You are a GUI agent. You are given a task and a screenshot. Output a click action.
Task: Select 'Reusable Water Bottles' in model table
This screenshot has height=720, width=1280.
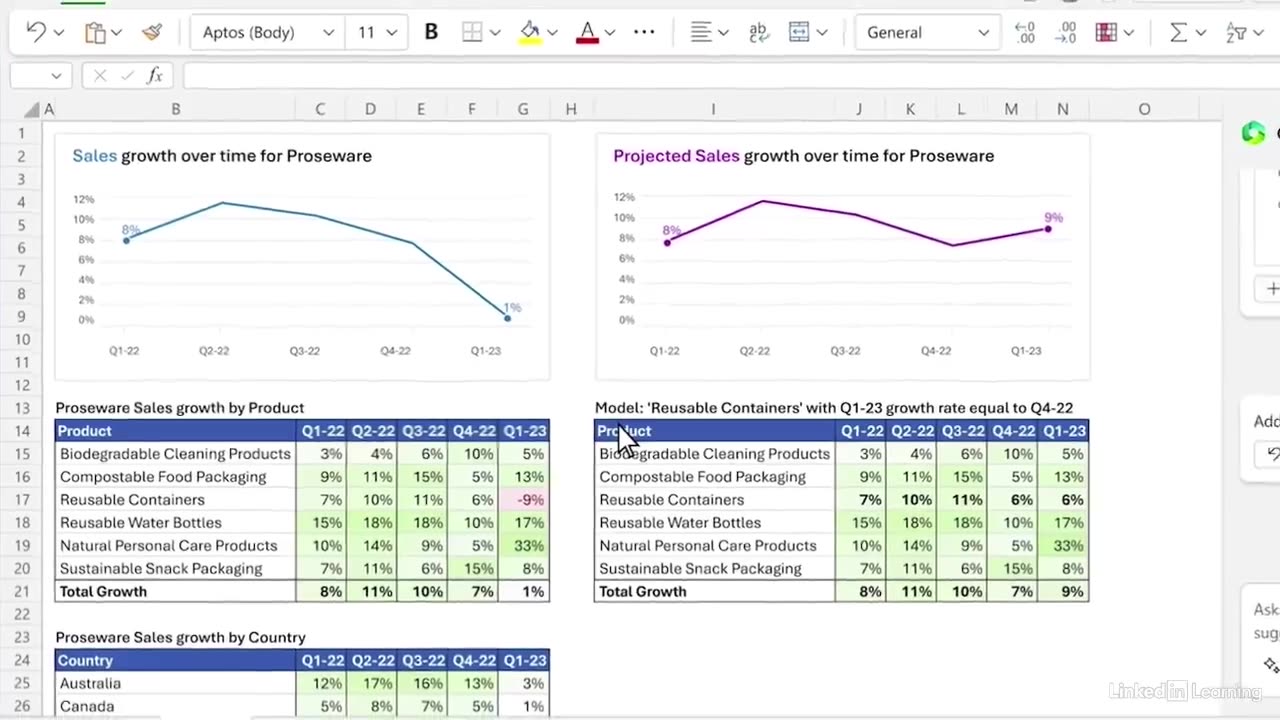pos(680,523)
